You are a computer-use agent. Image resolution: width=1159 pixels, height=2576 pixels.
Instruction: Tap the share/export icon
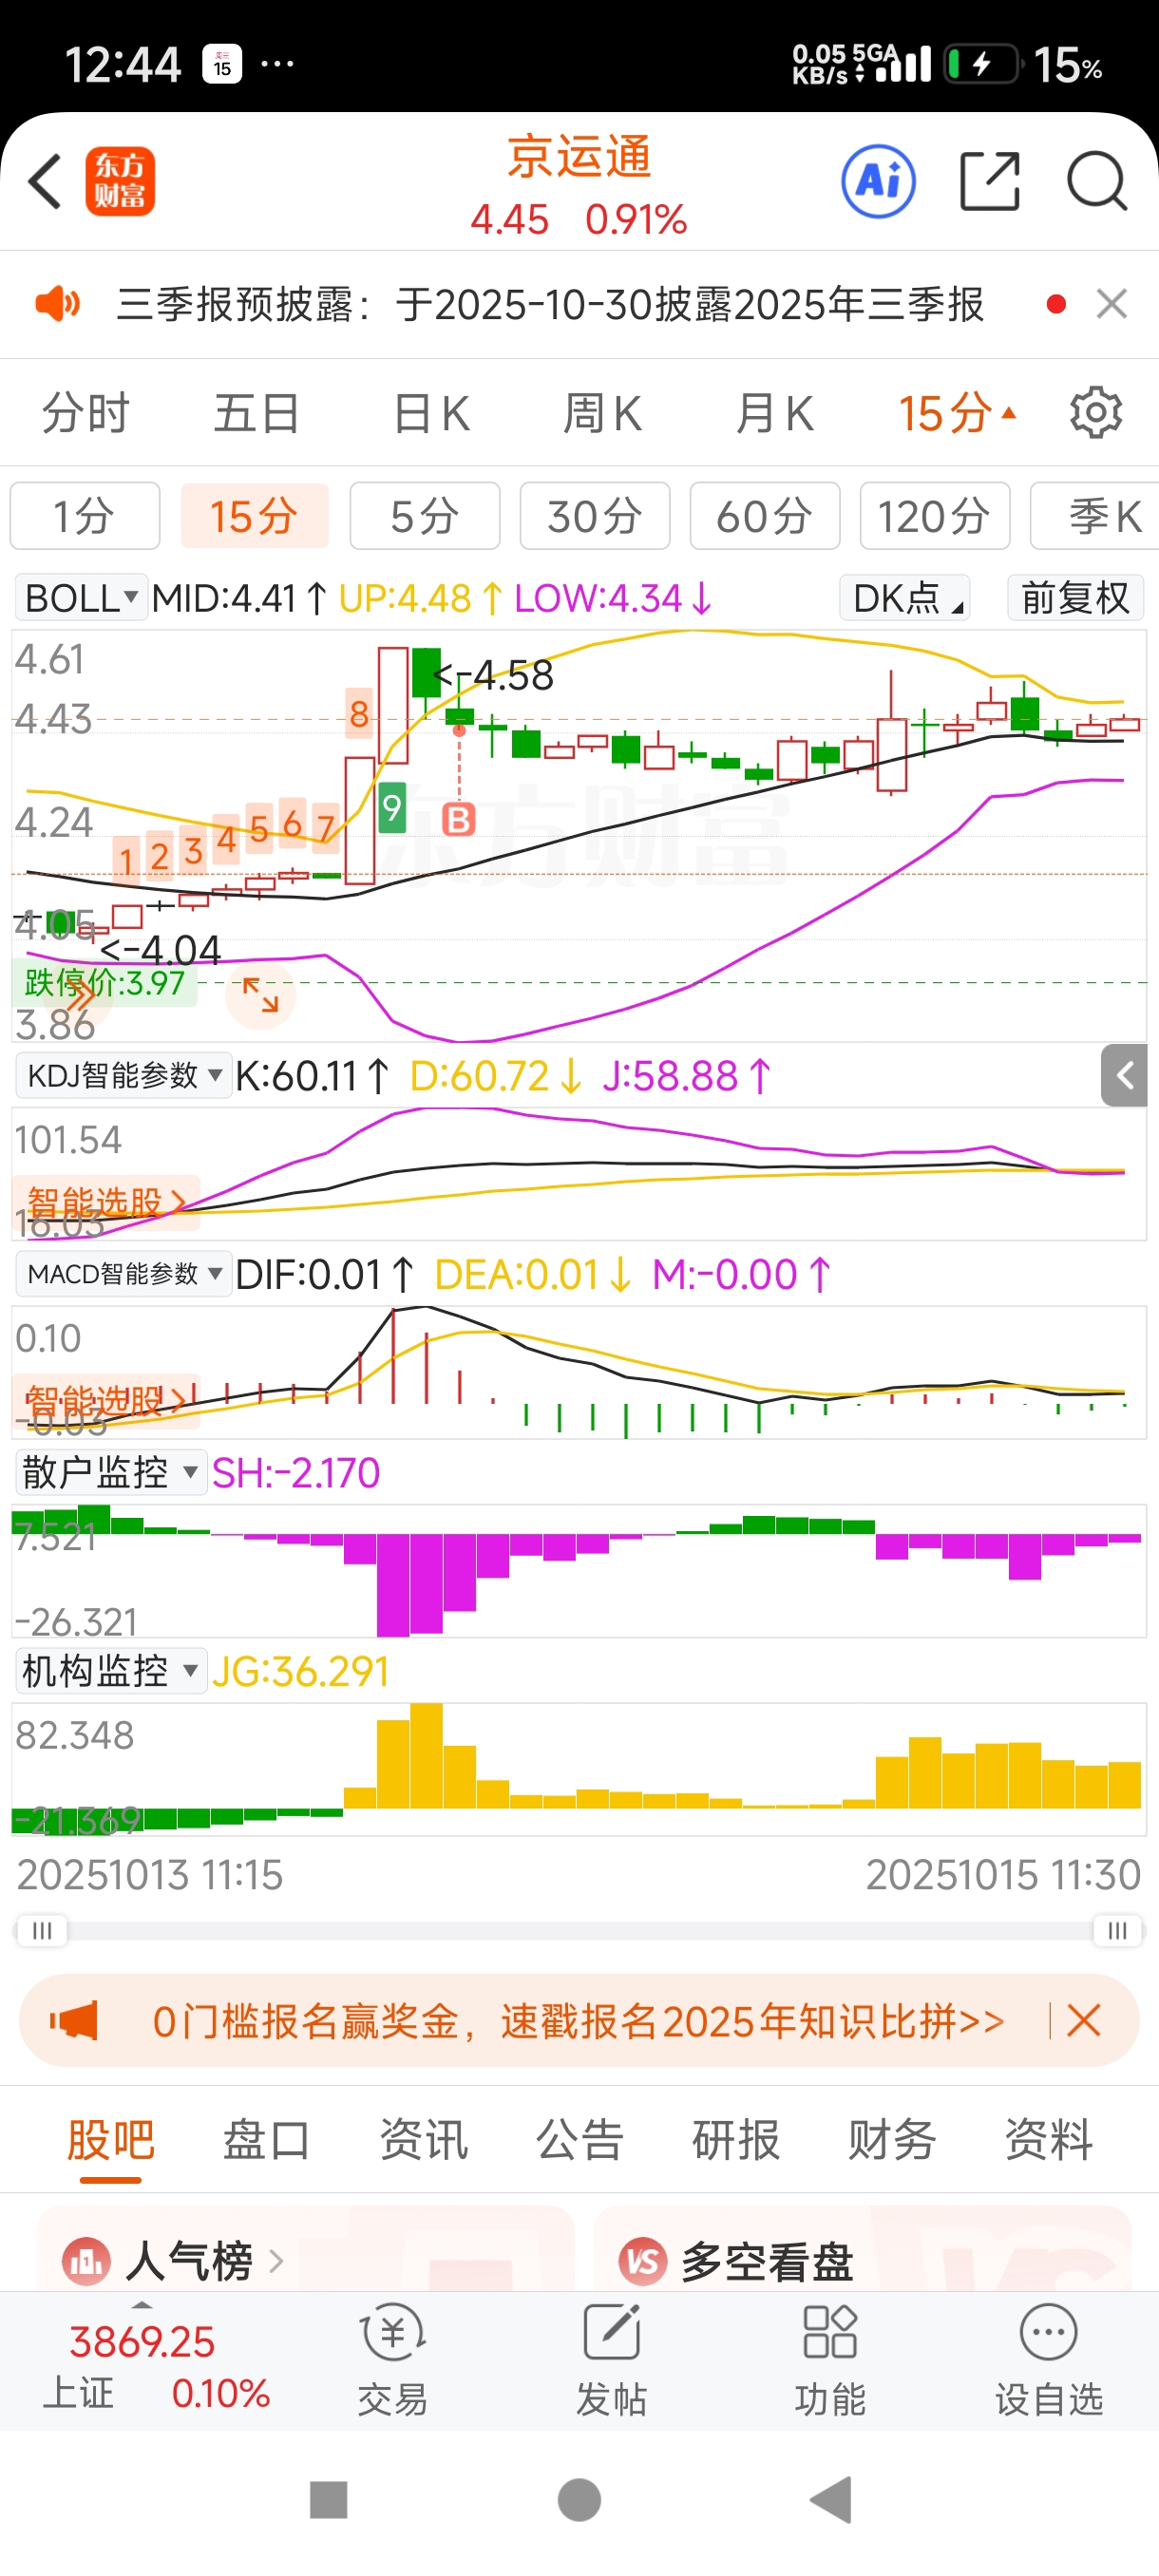click(x=990, y=182)
